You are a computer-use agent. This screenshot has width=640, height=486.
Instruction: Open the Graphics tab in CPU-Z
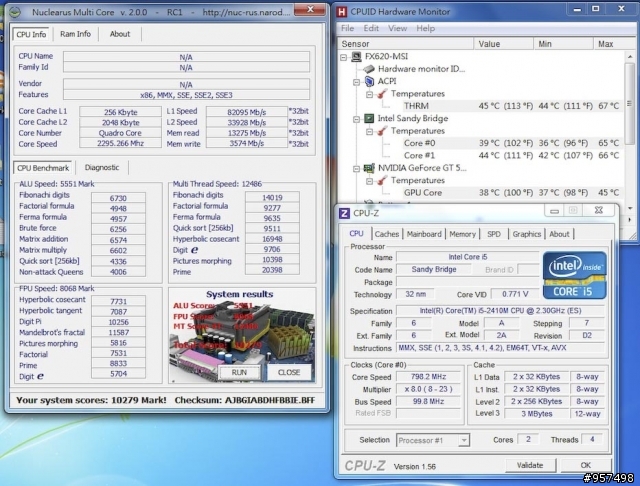tap(527, 234)
